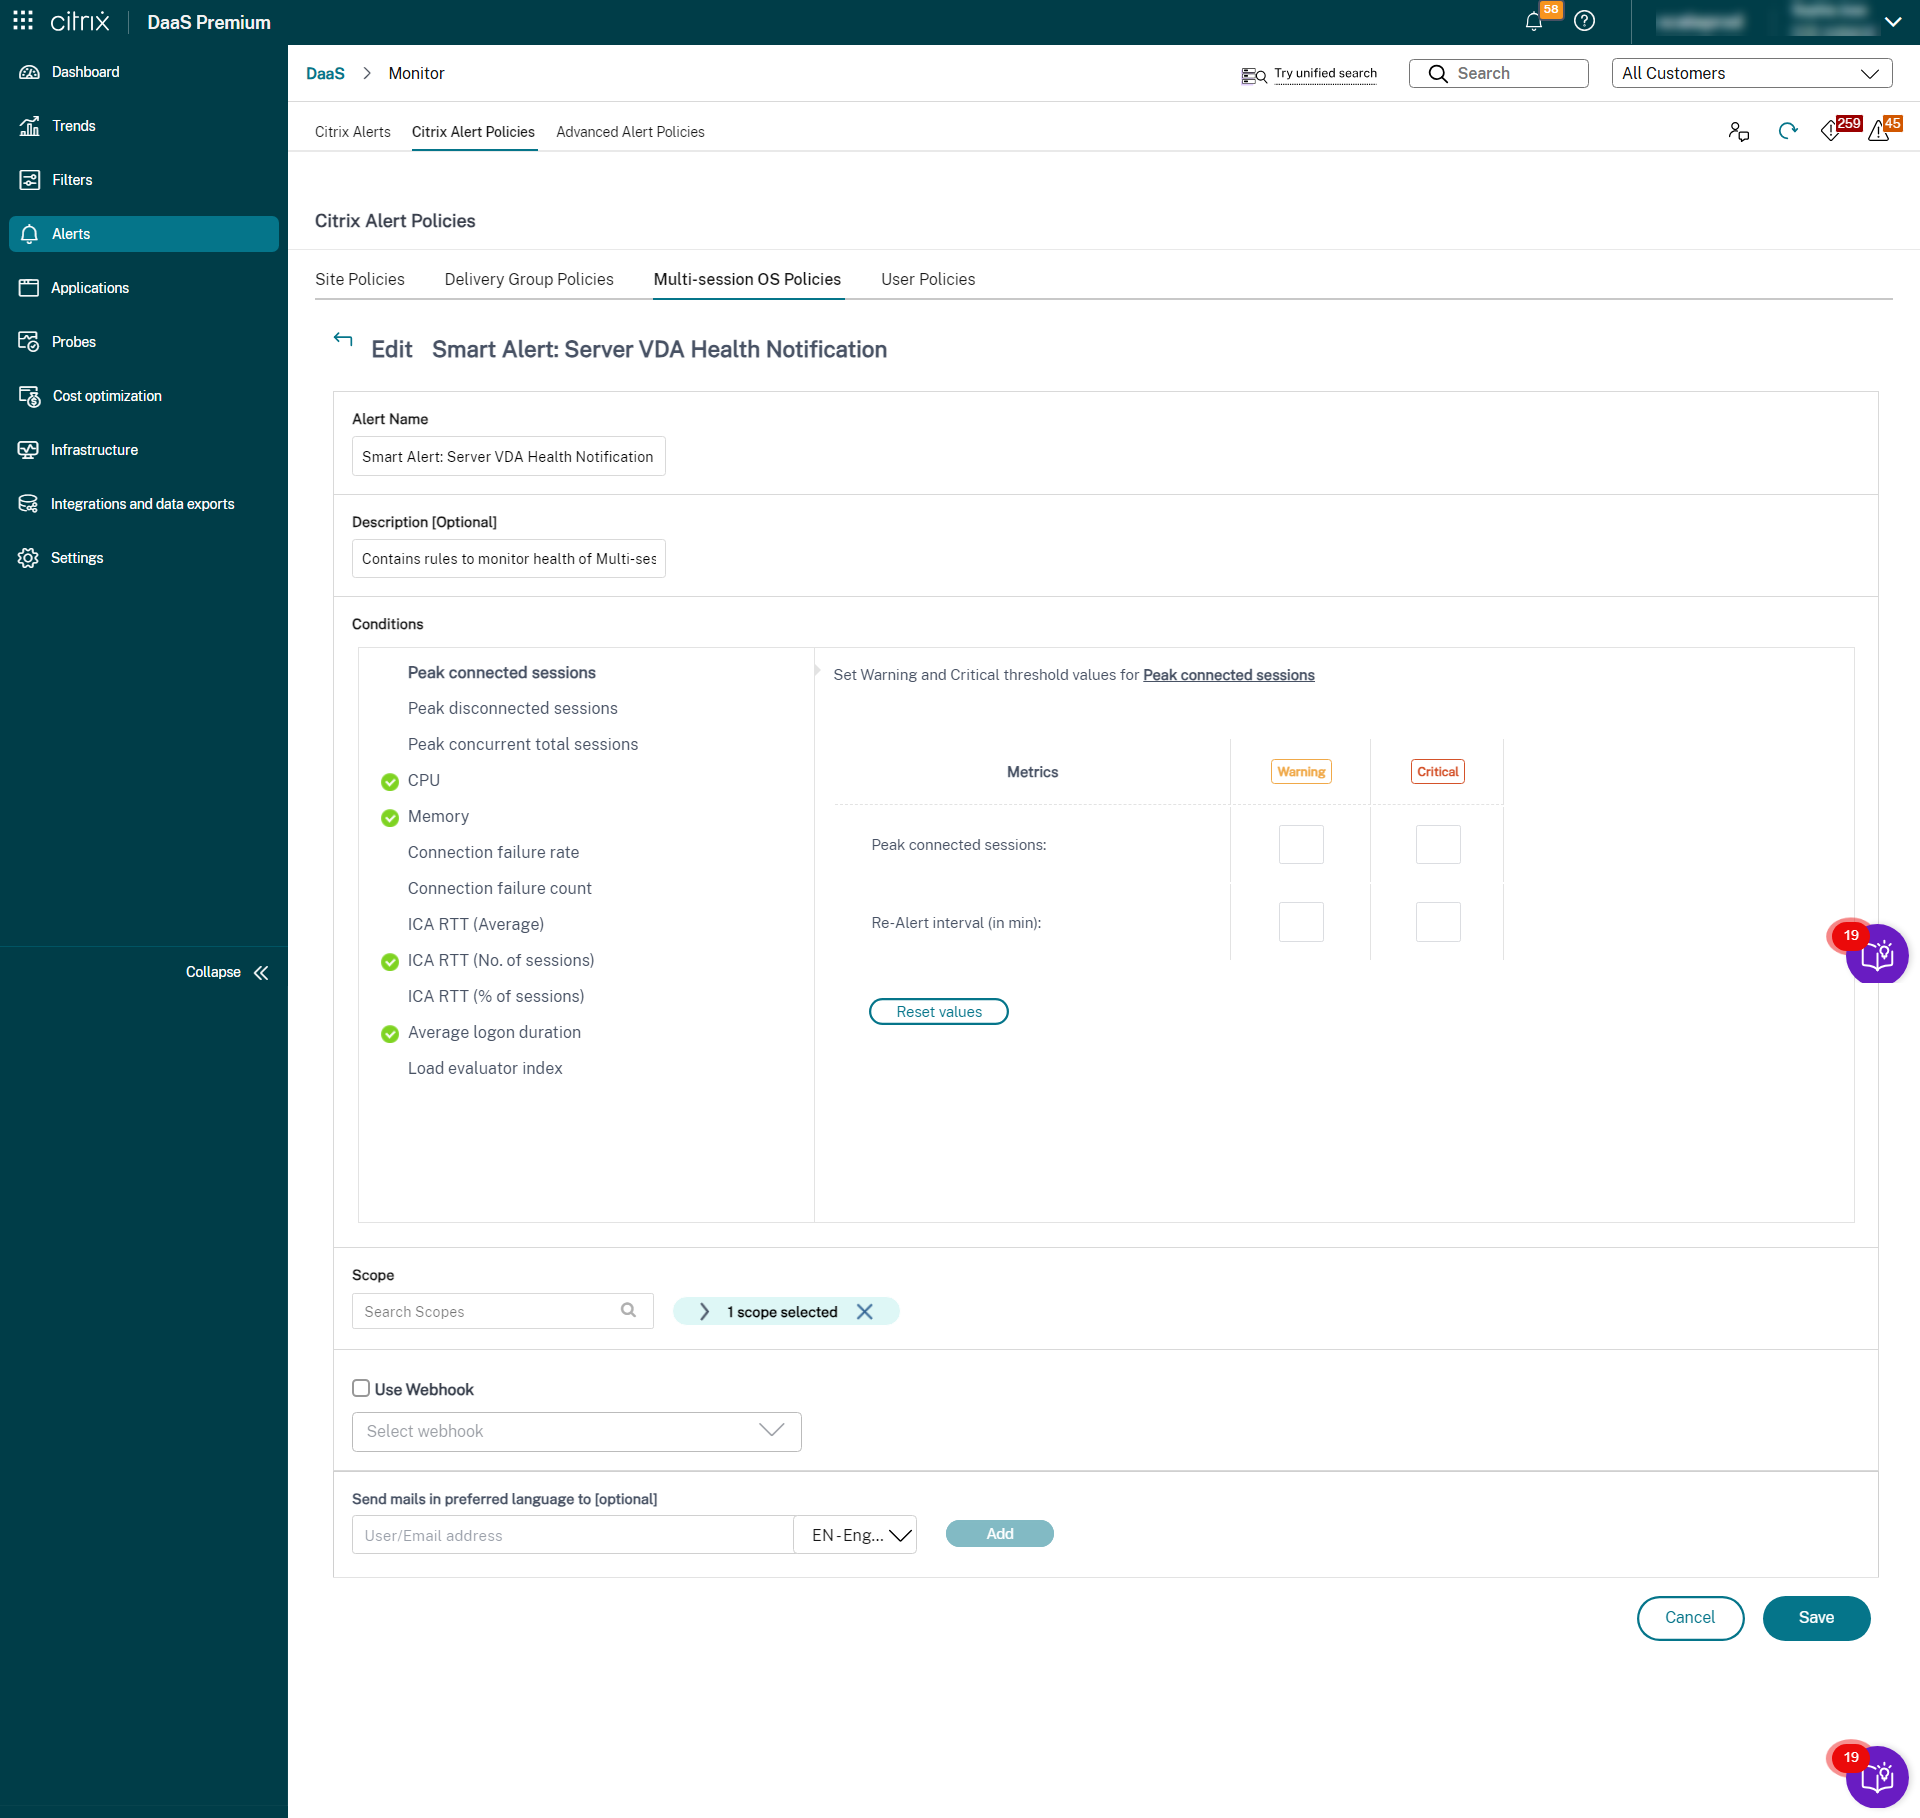Click the Warning Peak connected sessions field
Viewport: 1920px width, 1818px height.
click(1300, 845)
